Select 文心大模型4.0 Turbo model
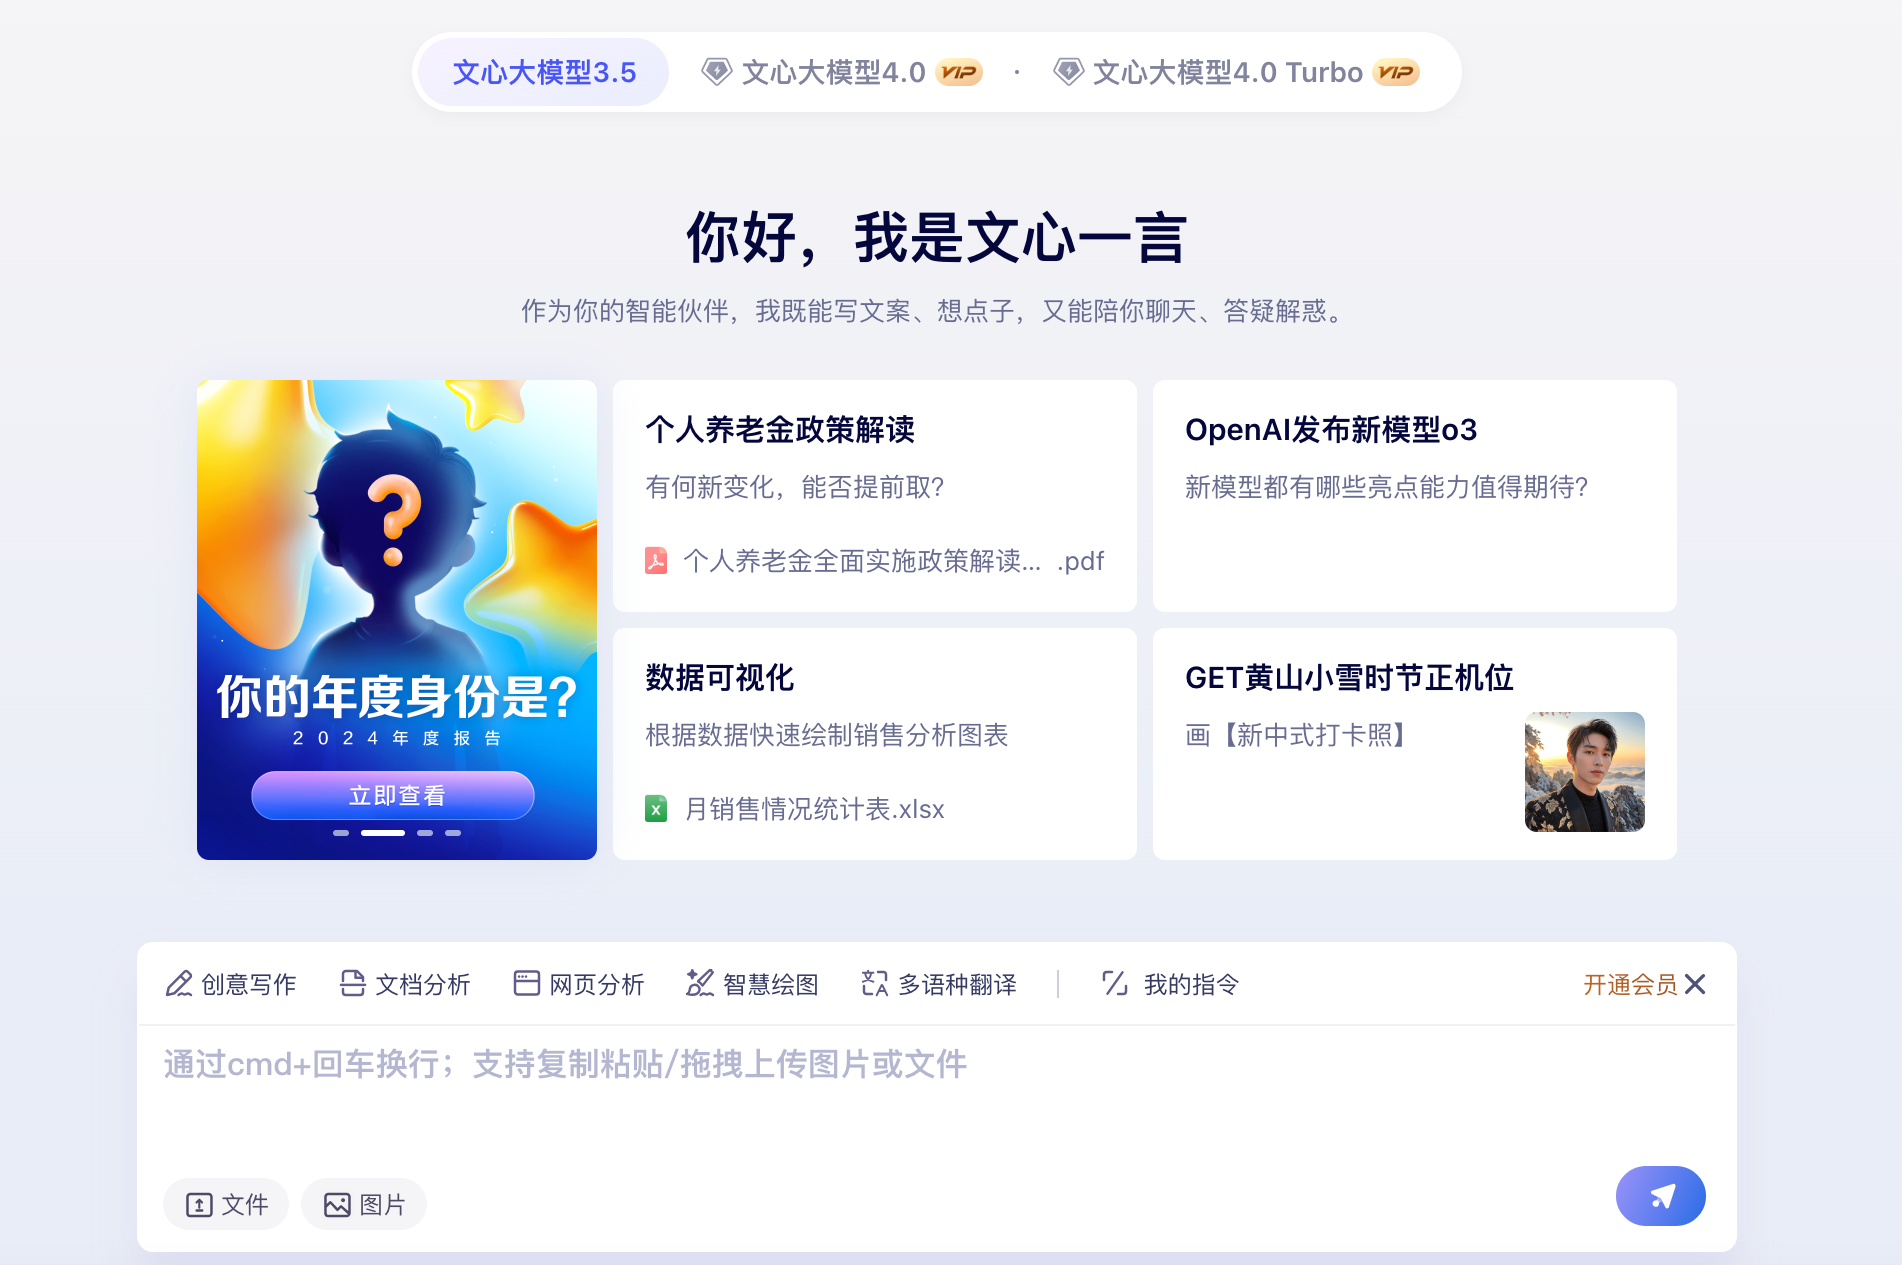This screenshot has width=1902, height=1265. click(x=1236, y=72)
